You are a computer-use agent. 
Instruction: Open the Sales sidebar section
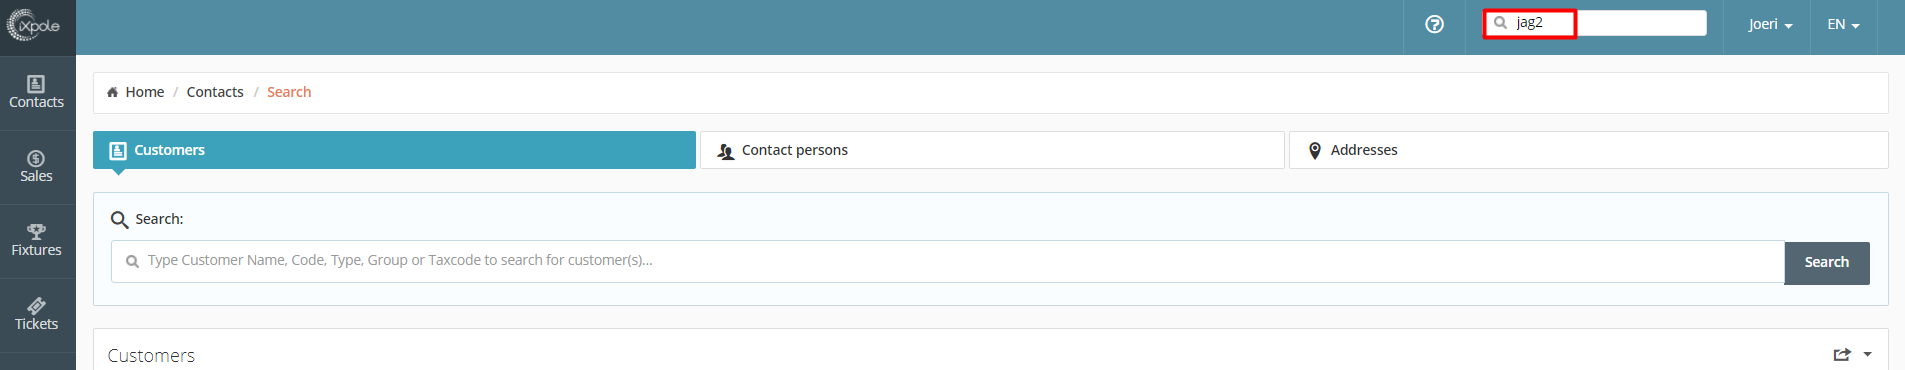(37, 167)
